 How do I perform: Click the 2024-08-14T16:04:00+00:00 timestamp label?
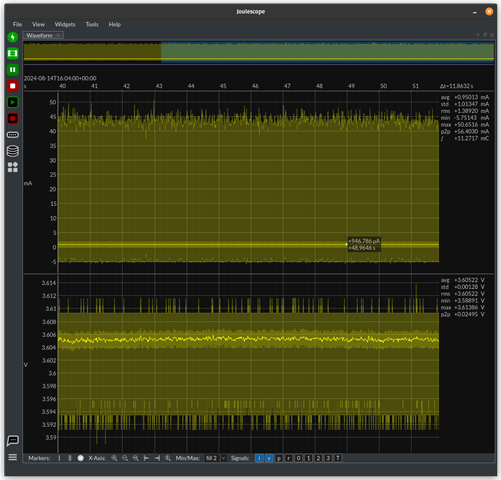pos(60,78)
